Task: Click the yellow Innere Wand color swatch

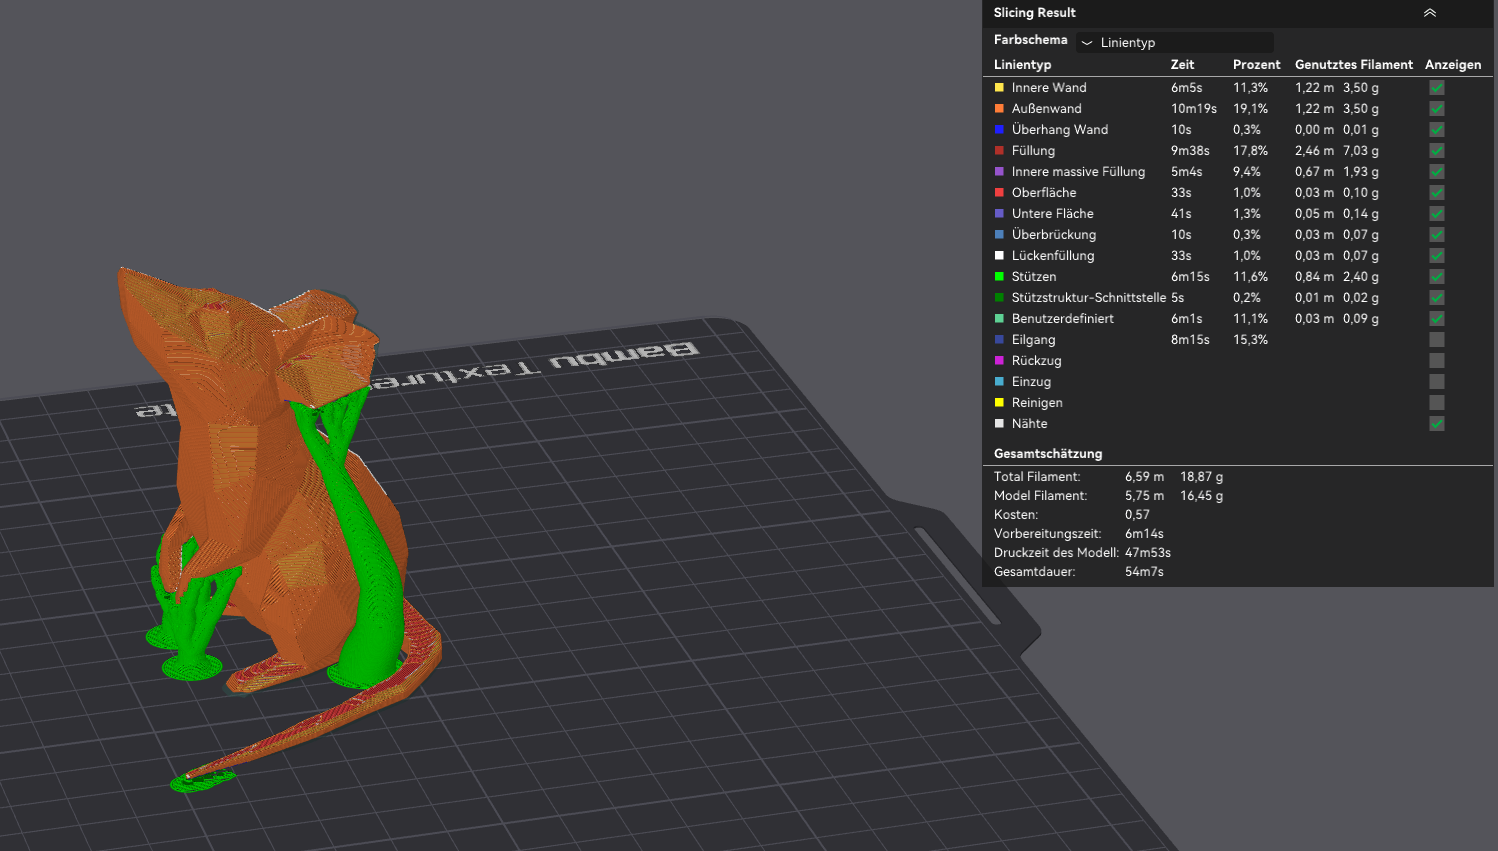Action: point(999,88)
